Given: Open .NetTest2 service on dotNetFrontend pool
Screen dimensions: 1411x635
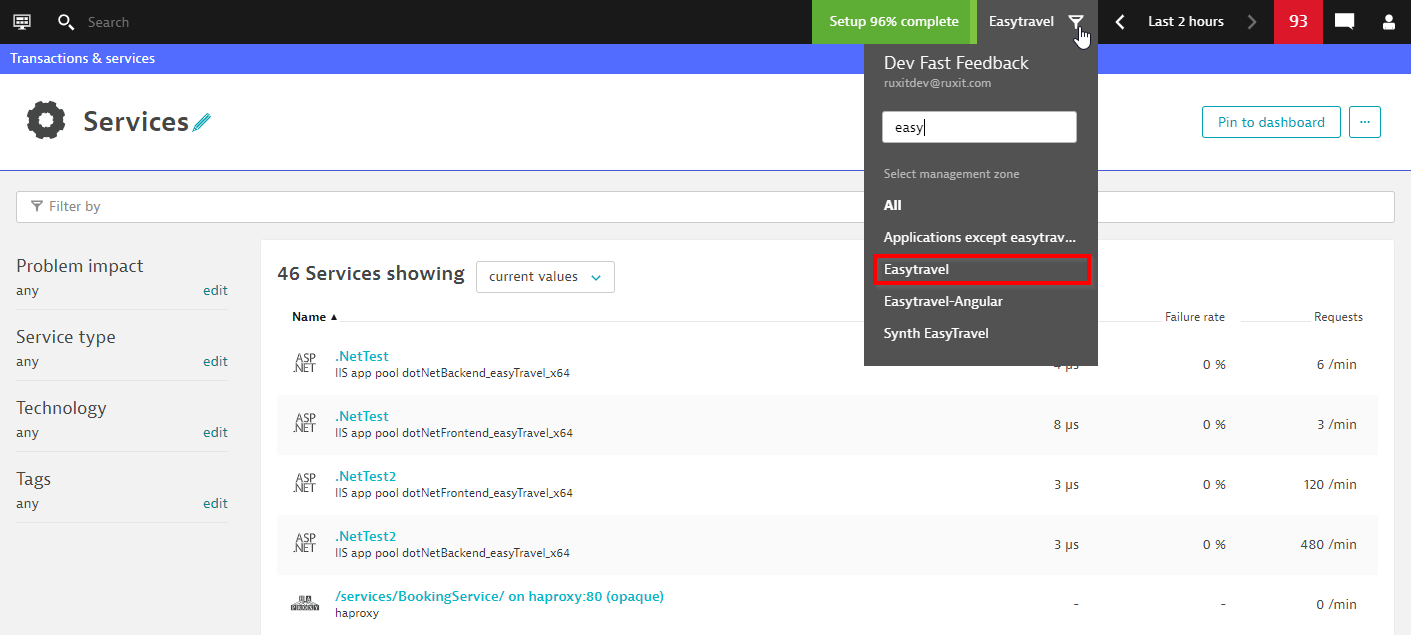Looking at the screenshot, I should (x=366, y=476).
